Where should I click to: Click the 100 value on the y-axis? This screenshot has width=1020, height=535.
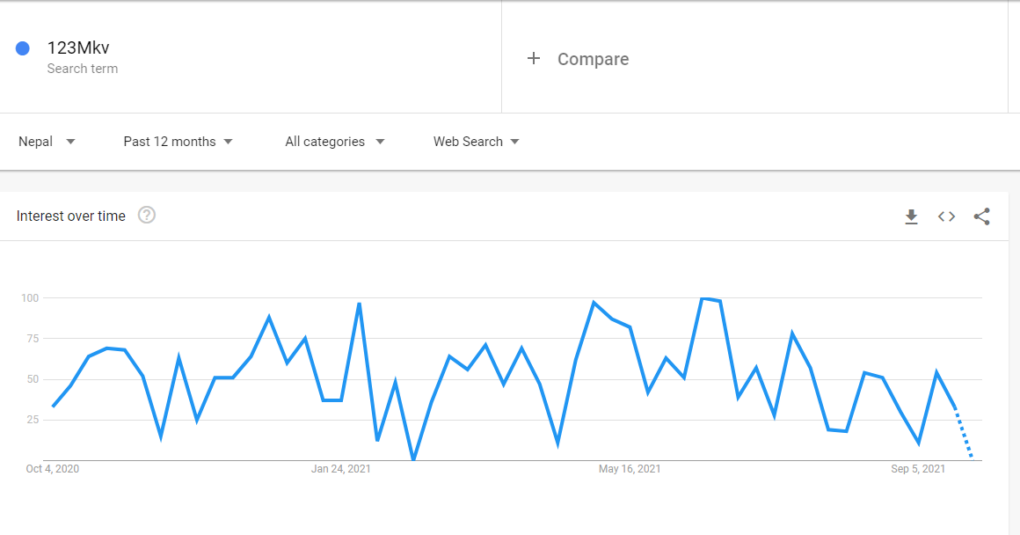(30, 298)
